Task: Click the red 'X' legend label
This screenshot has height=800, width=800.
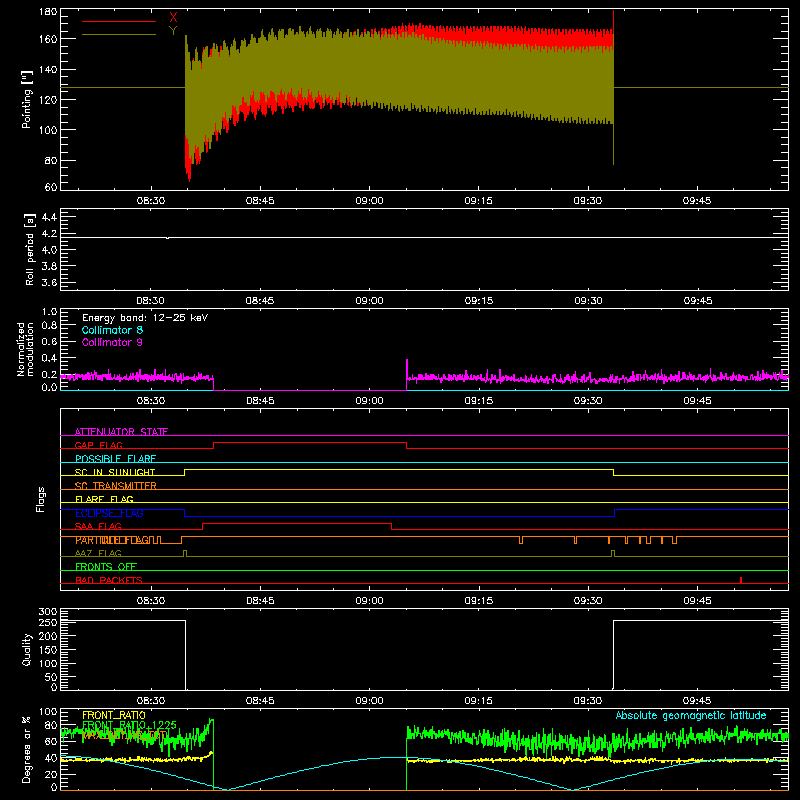Action: [x=173, y=18]
